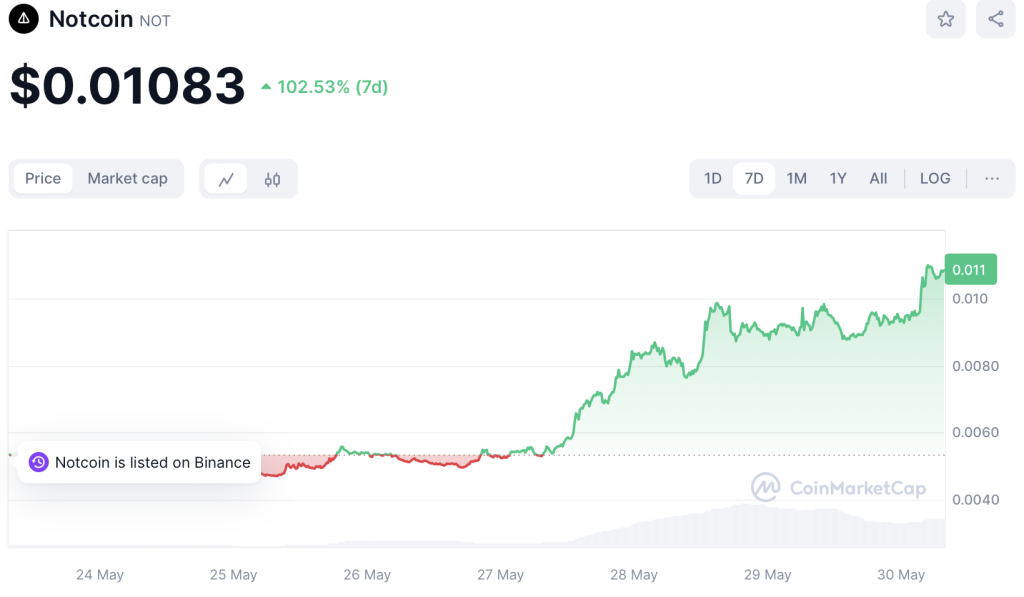Click the 0.011 price label on the chart
Image resolution: width=1024 pixels, height=597 pixels.
970,268
